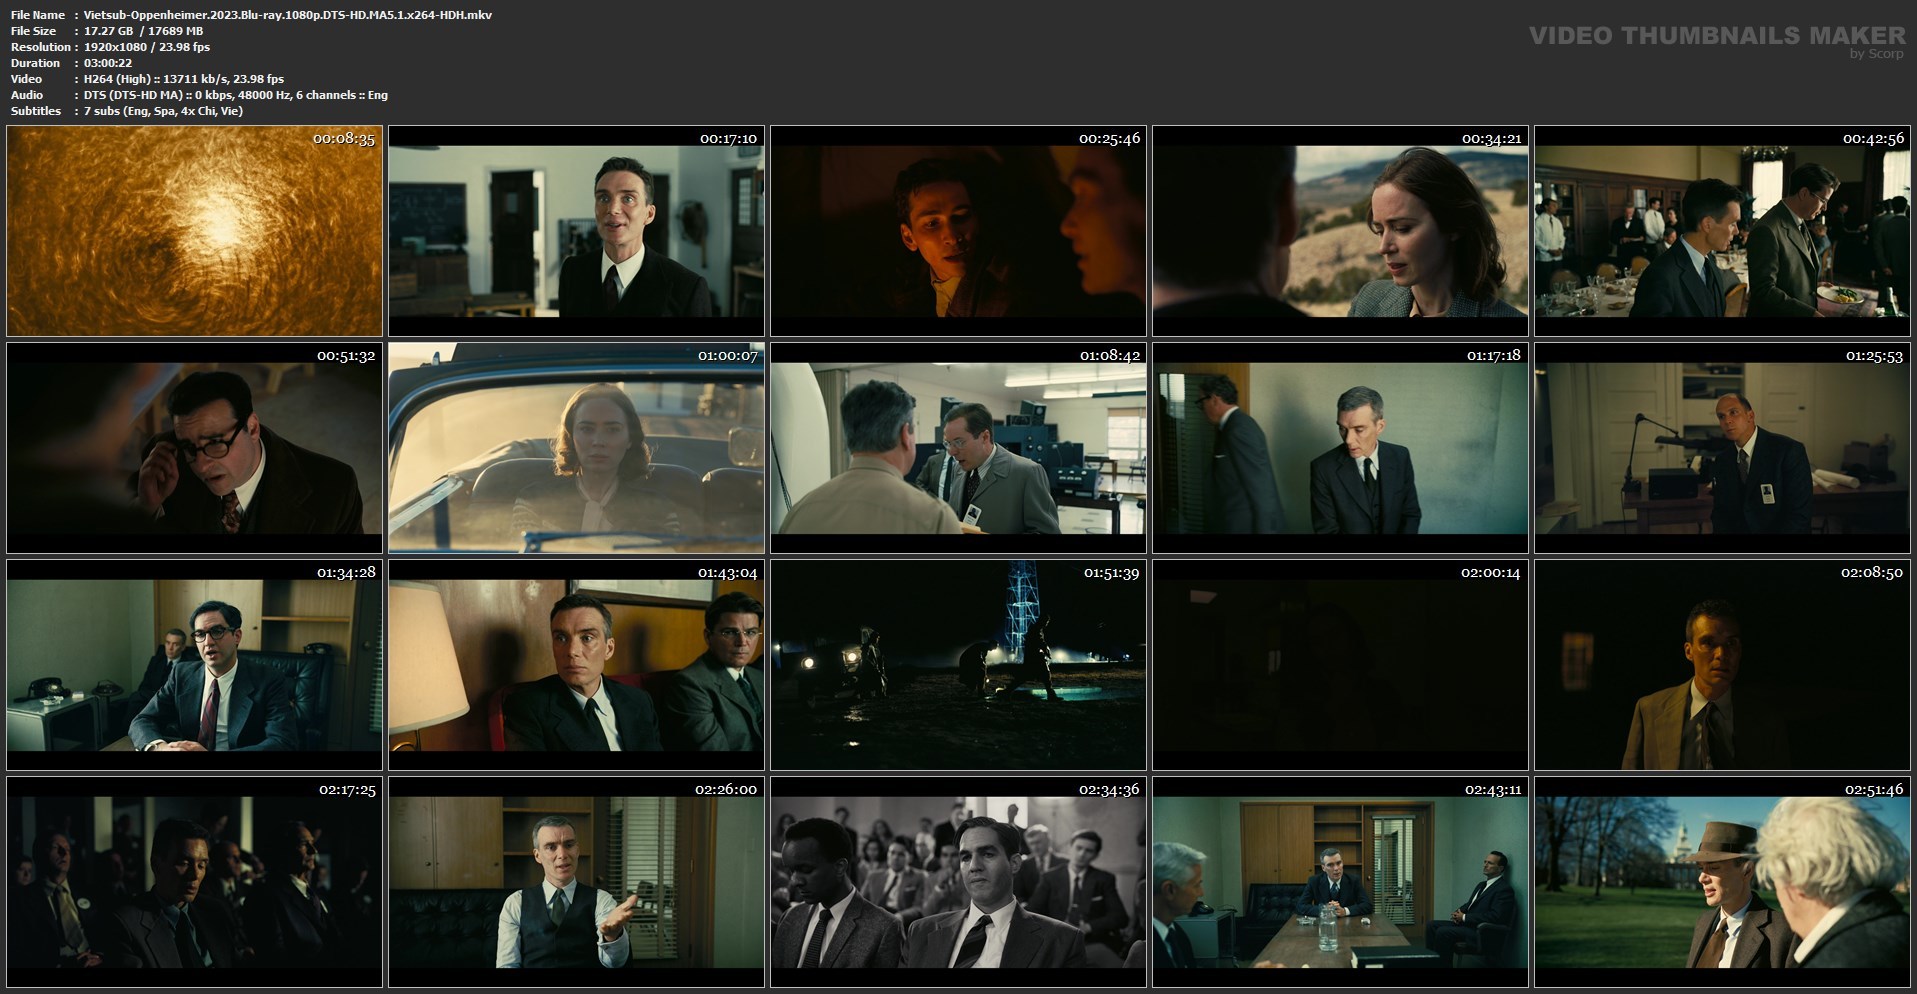Screen dimensions: 1917x994
Task: Select the thumbnail at 00:25:46
Action: (x=958, y=231)
